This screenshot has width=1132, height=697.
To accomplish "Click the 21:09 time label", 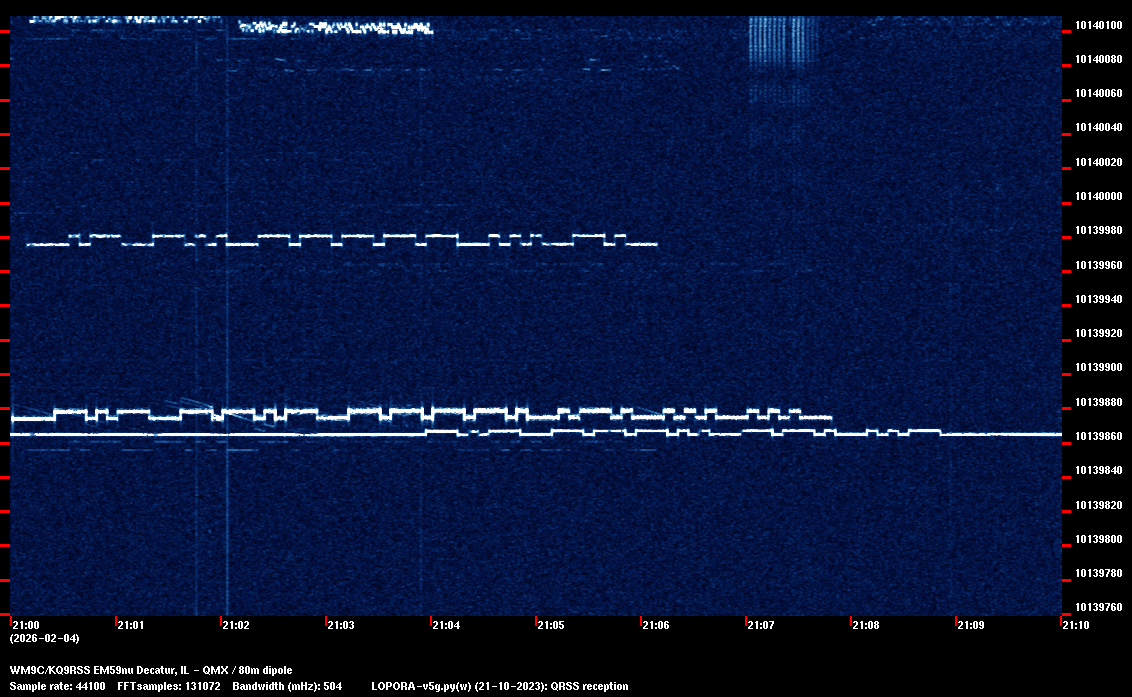I will click(971, 625).
